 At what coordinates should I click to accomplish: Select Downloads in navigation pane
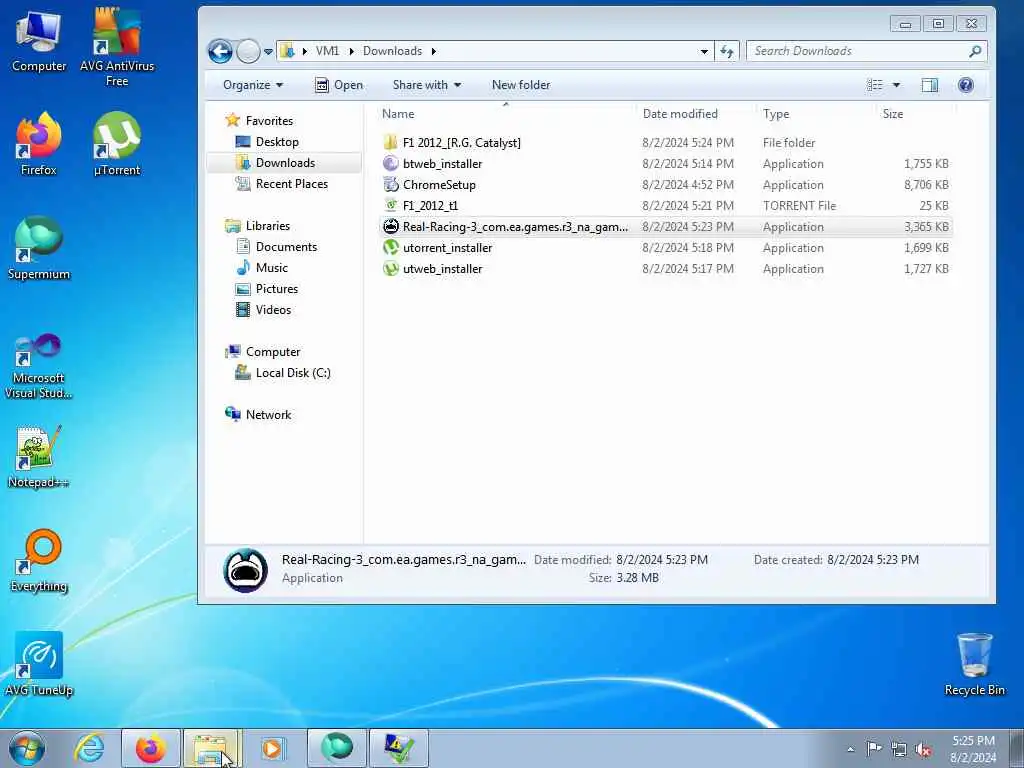tap(285, 163)
